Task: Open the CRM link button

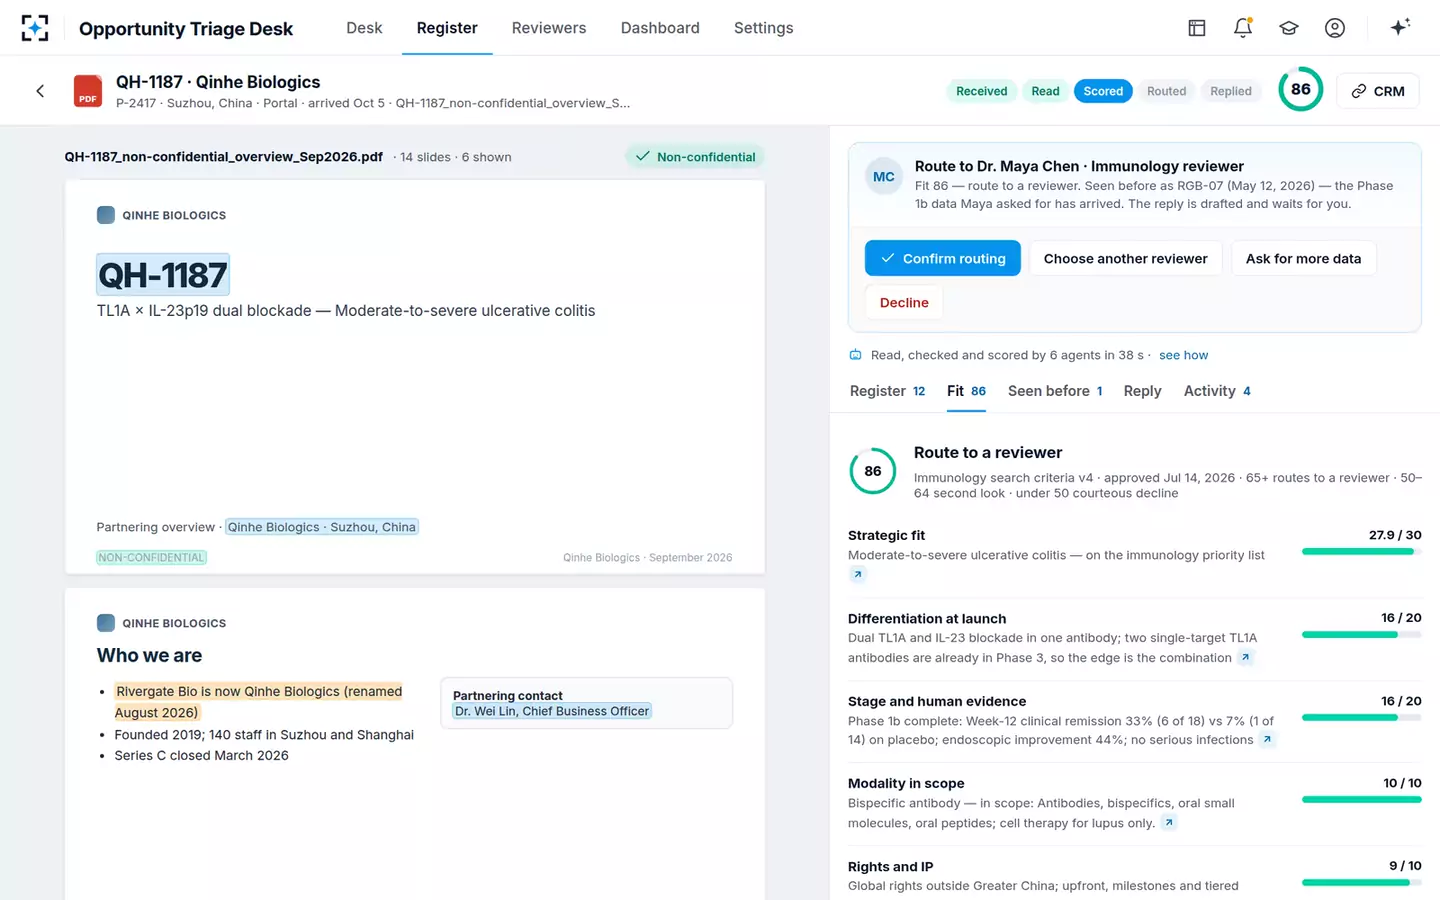Action: pyautogui.click(x=1377, y=91)
